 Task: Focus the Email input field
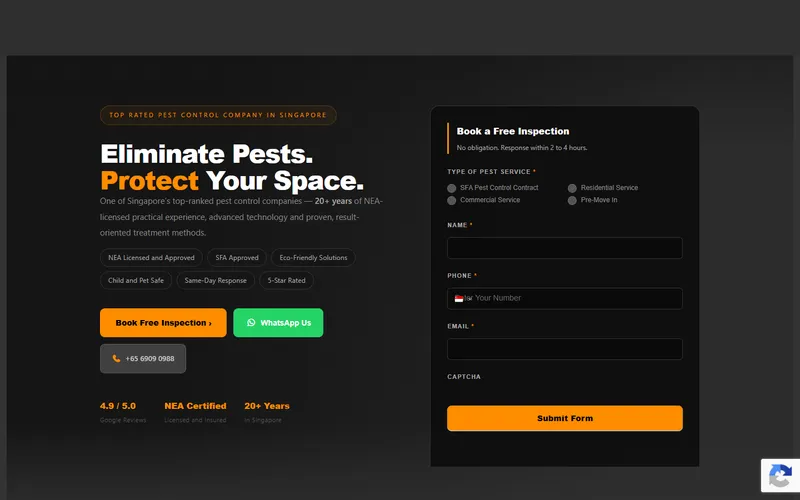pos(565,349)
